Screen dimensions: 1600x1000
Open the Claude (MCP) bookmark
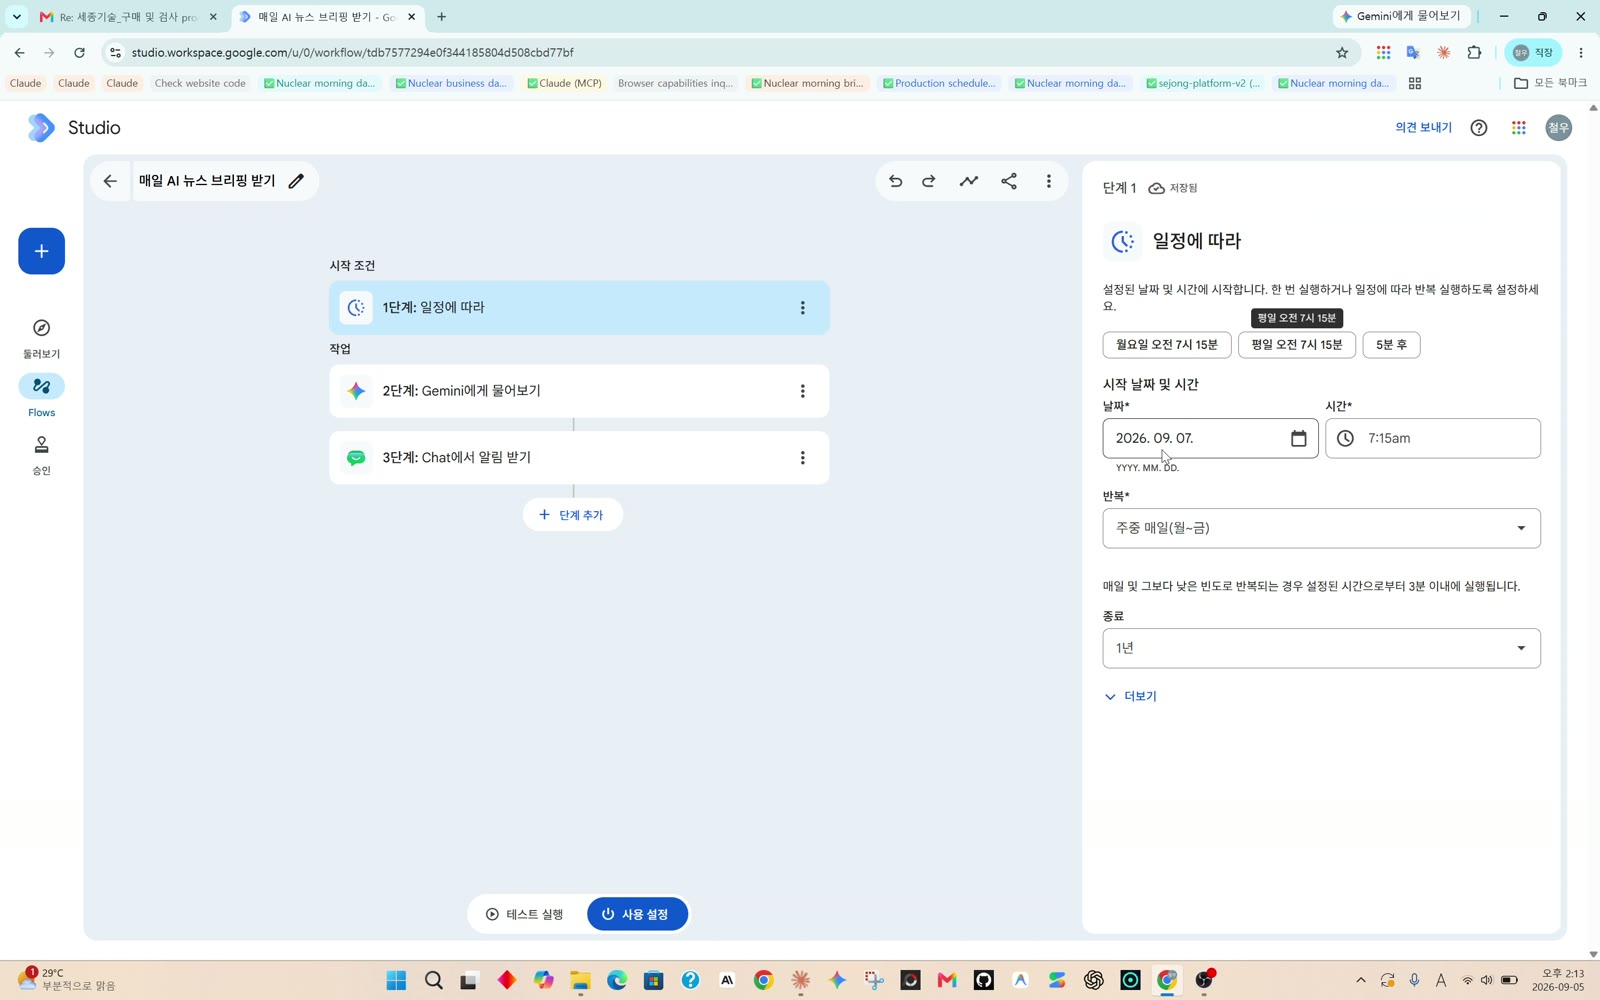click(x=564, y=83)
